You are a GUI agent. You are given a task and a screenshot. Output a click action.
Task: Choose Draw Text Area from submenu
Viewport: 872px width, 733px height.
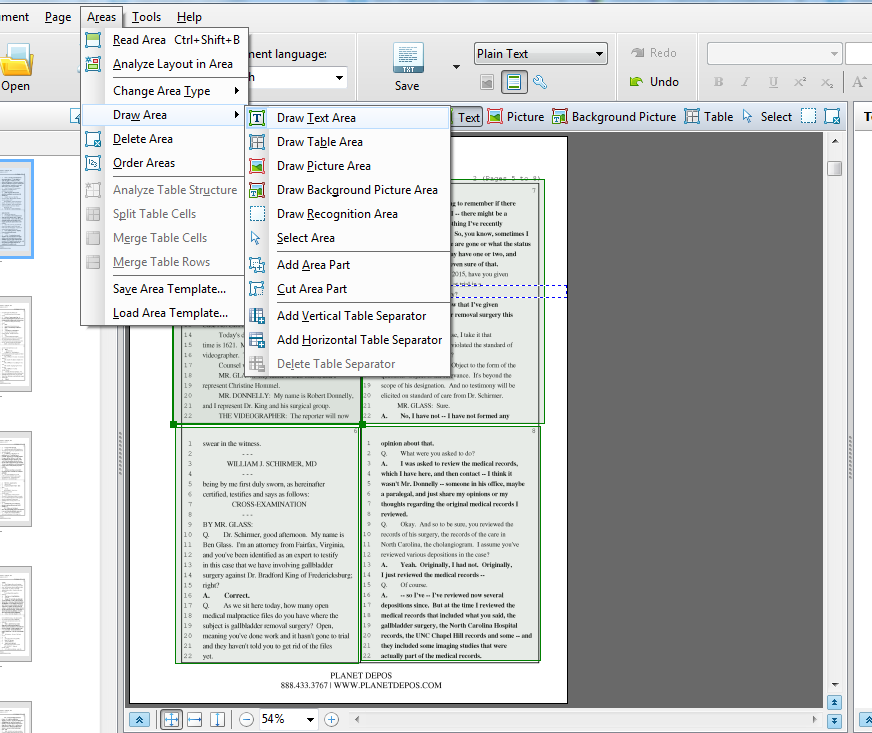[x=348, y=118]
